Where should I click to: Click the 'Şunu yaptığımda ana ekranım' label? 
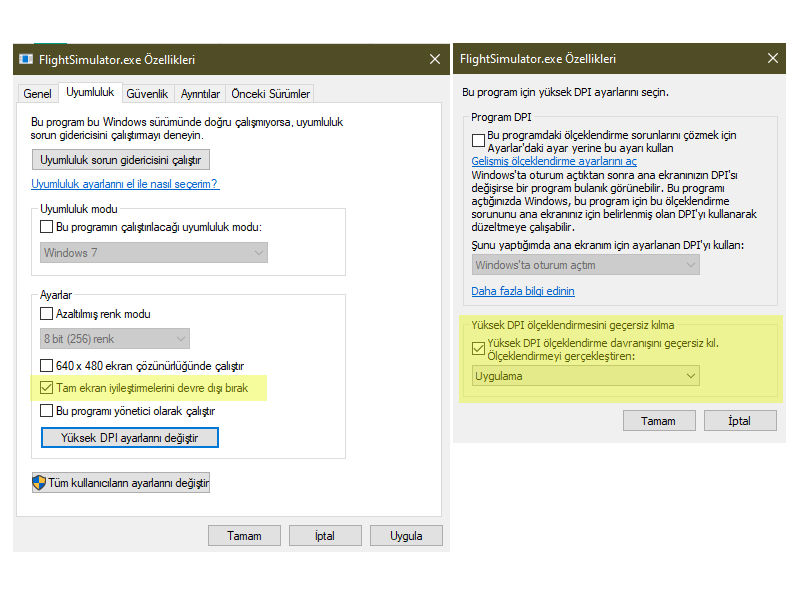[x=608, y=245]
